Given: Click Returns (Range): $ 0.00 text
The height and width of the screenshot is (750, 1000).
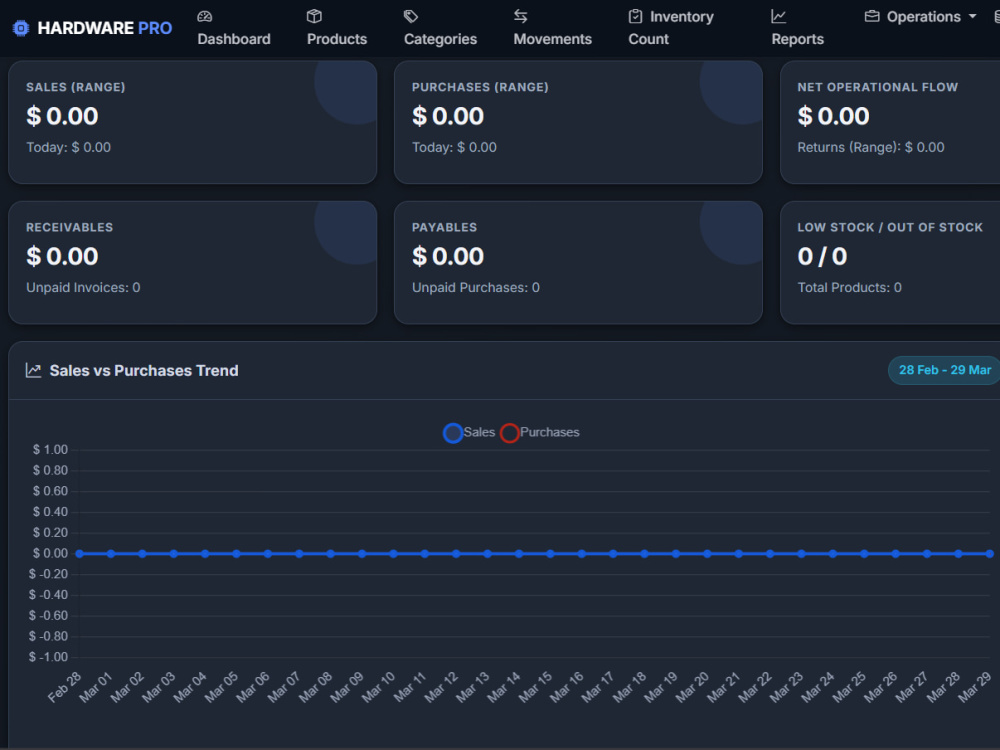Looking at the screenshot, I should coord(871,147).
